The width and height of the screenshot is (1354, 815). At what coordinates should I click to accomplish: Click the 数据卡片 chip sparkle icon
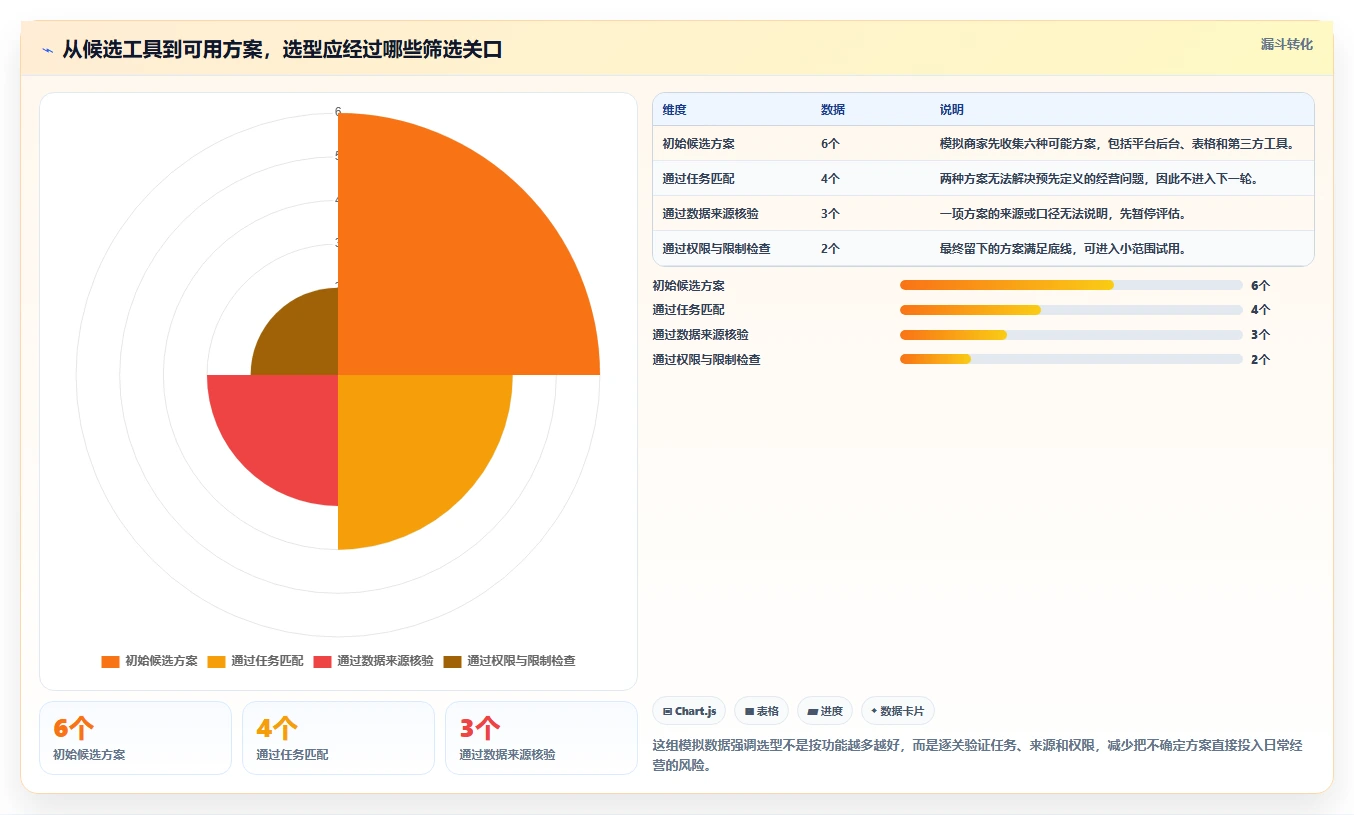874,711
